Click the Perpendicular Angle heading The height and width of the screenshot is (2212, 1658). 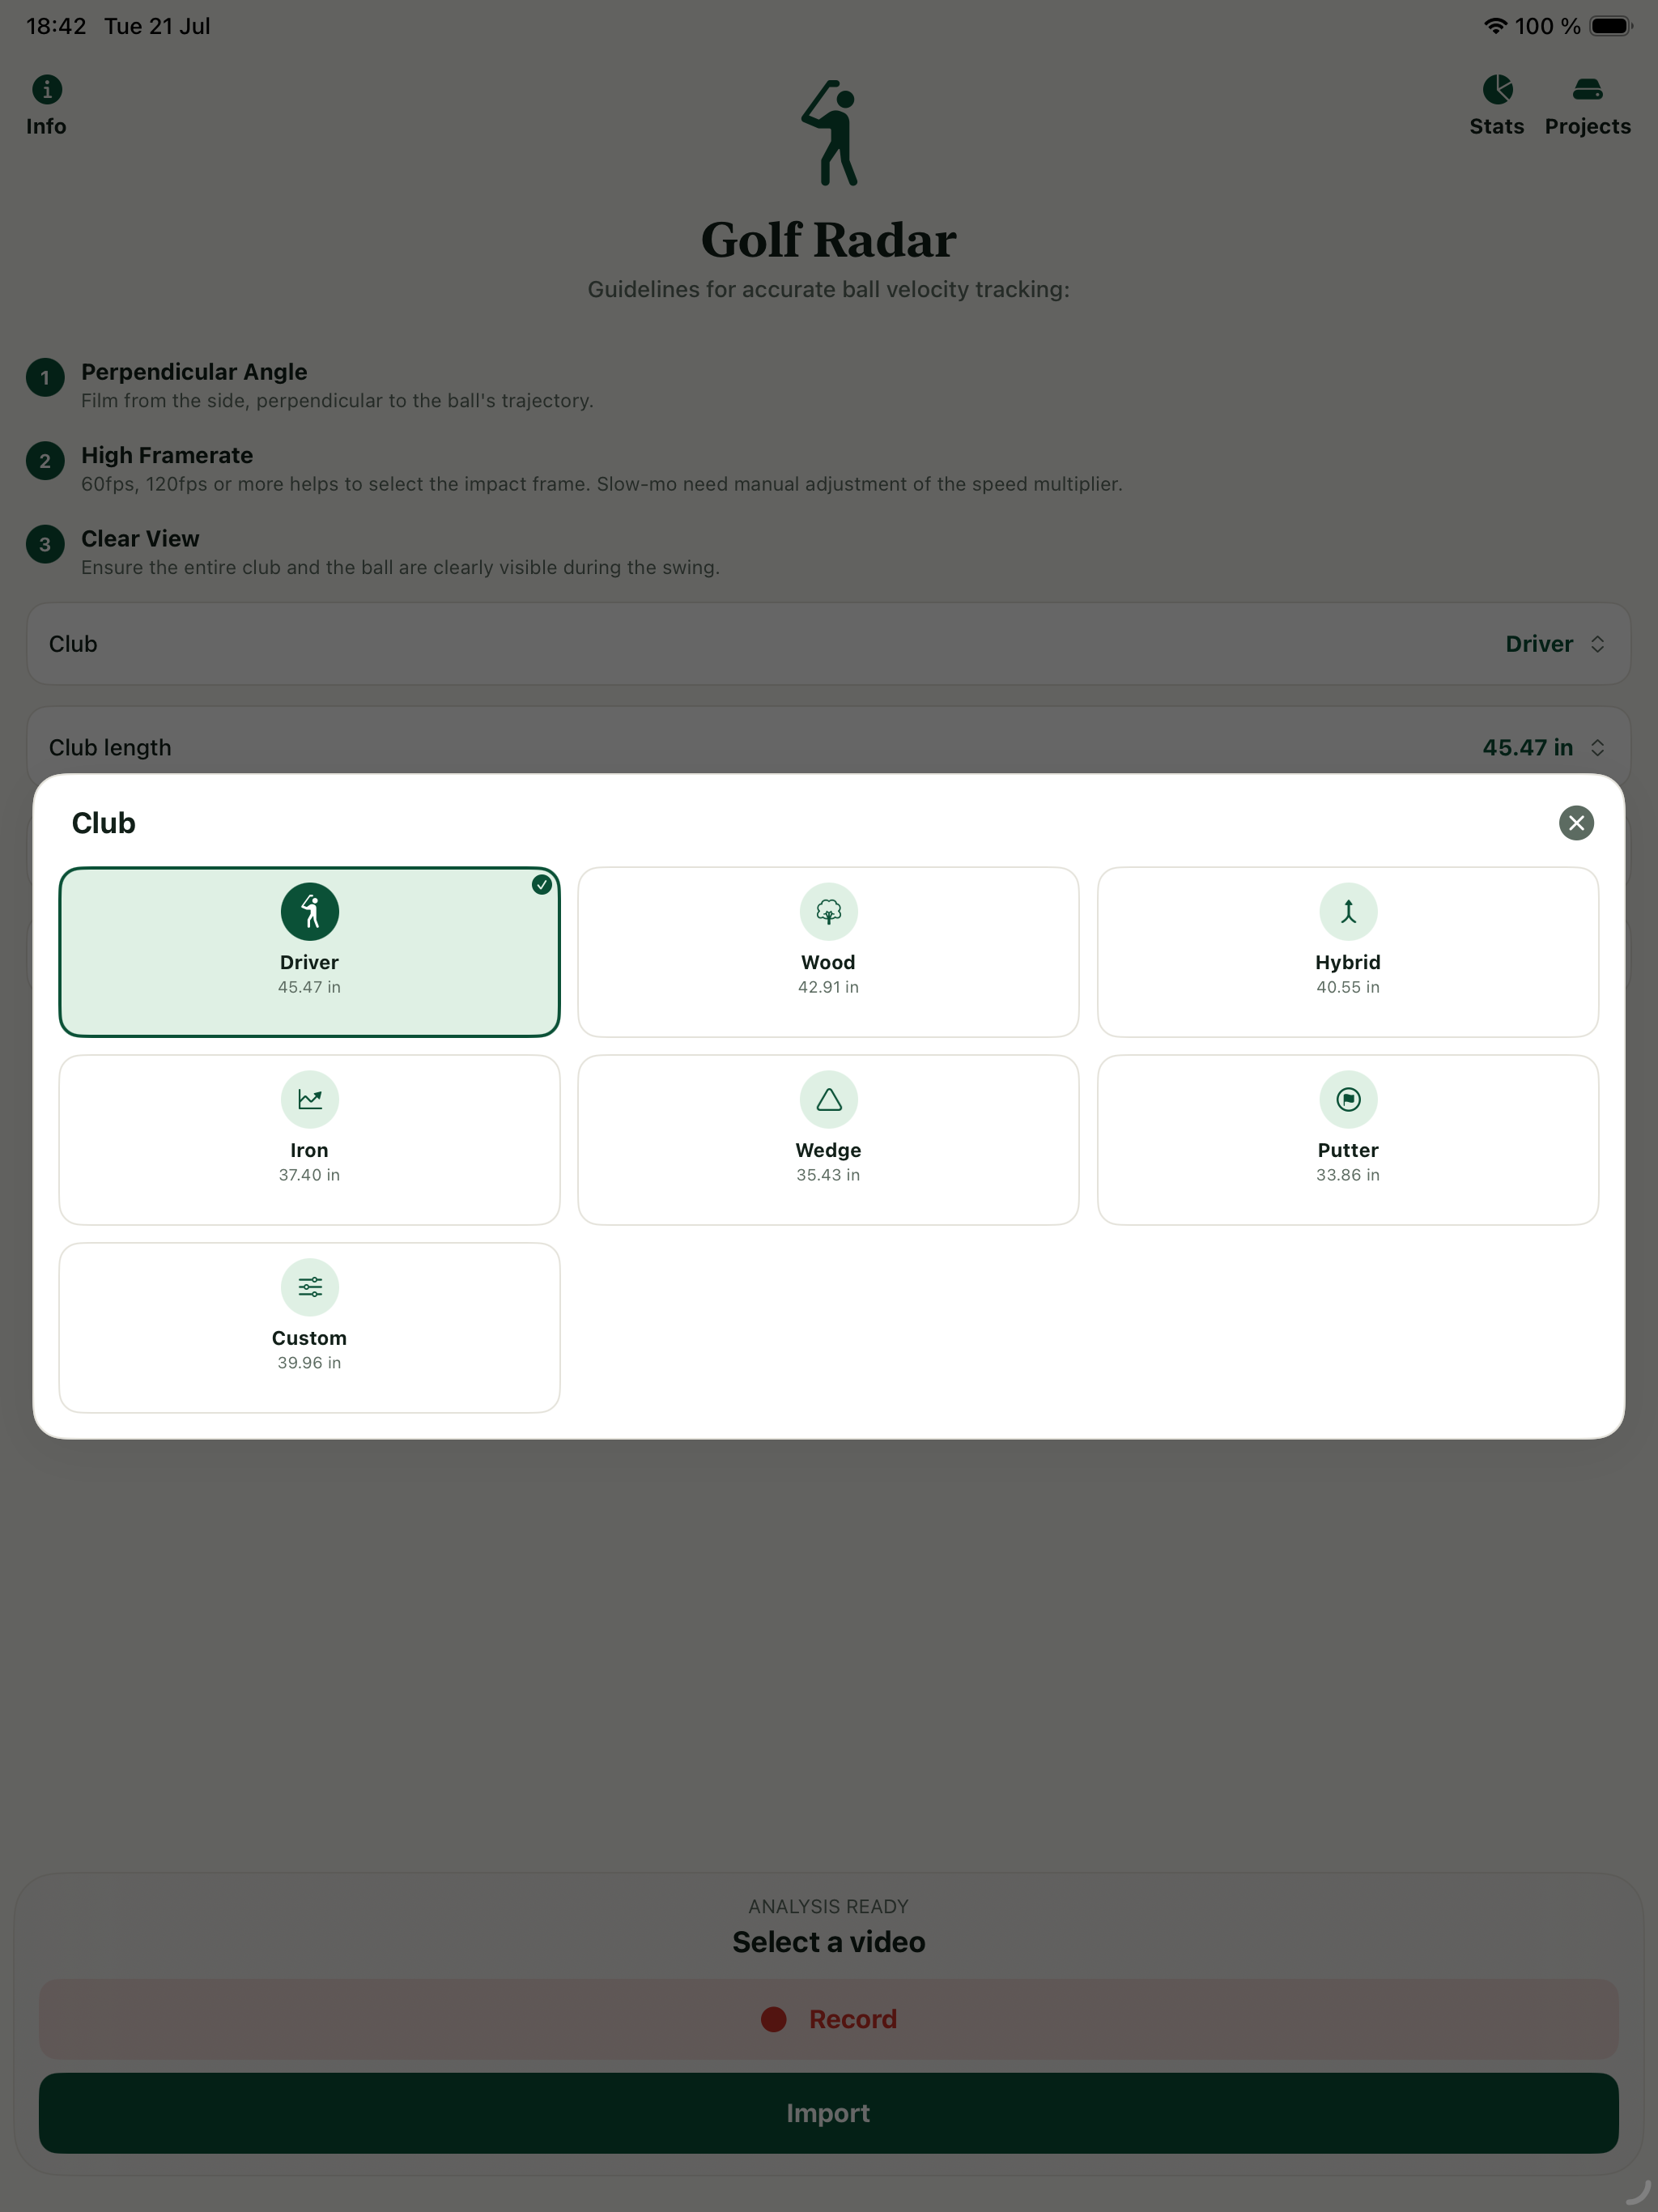click(194, 372)
